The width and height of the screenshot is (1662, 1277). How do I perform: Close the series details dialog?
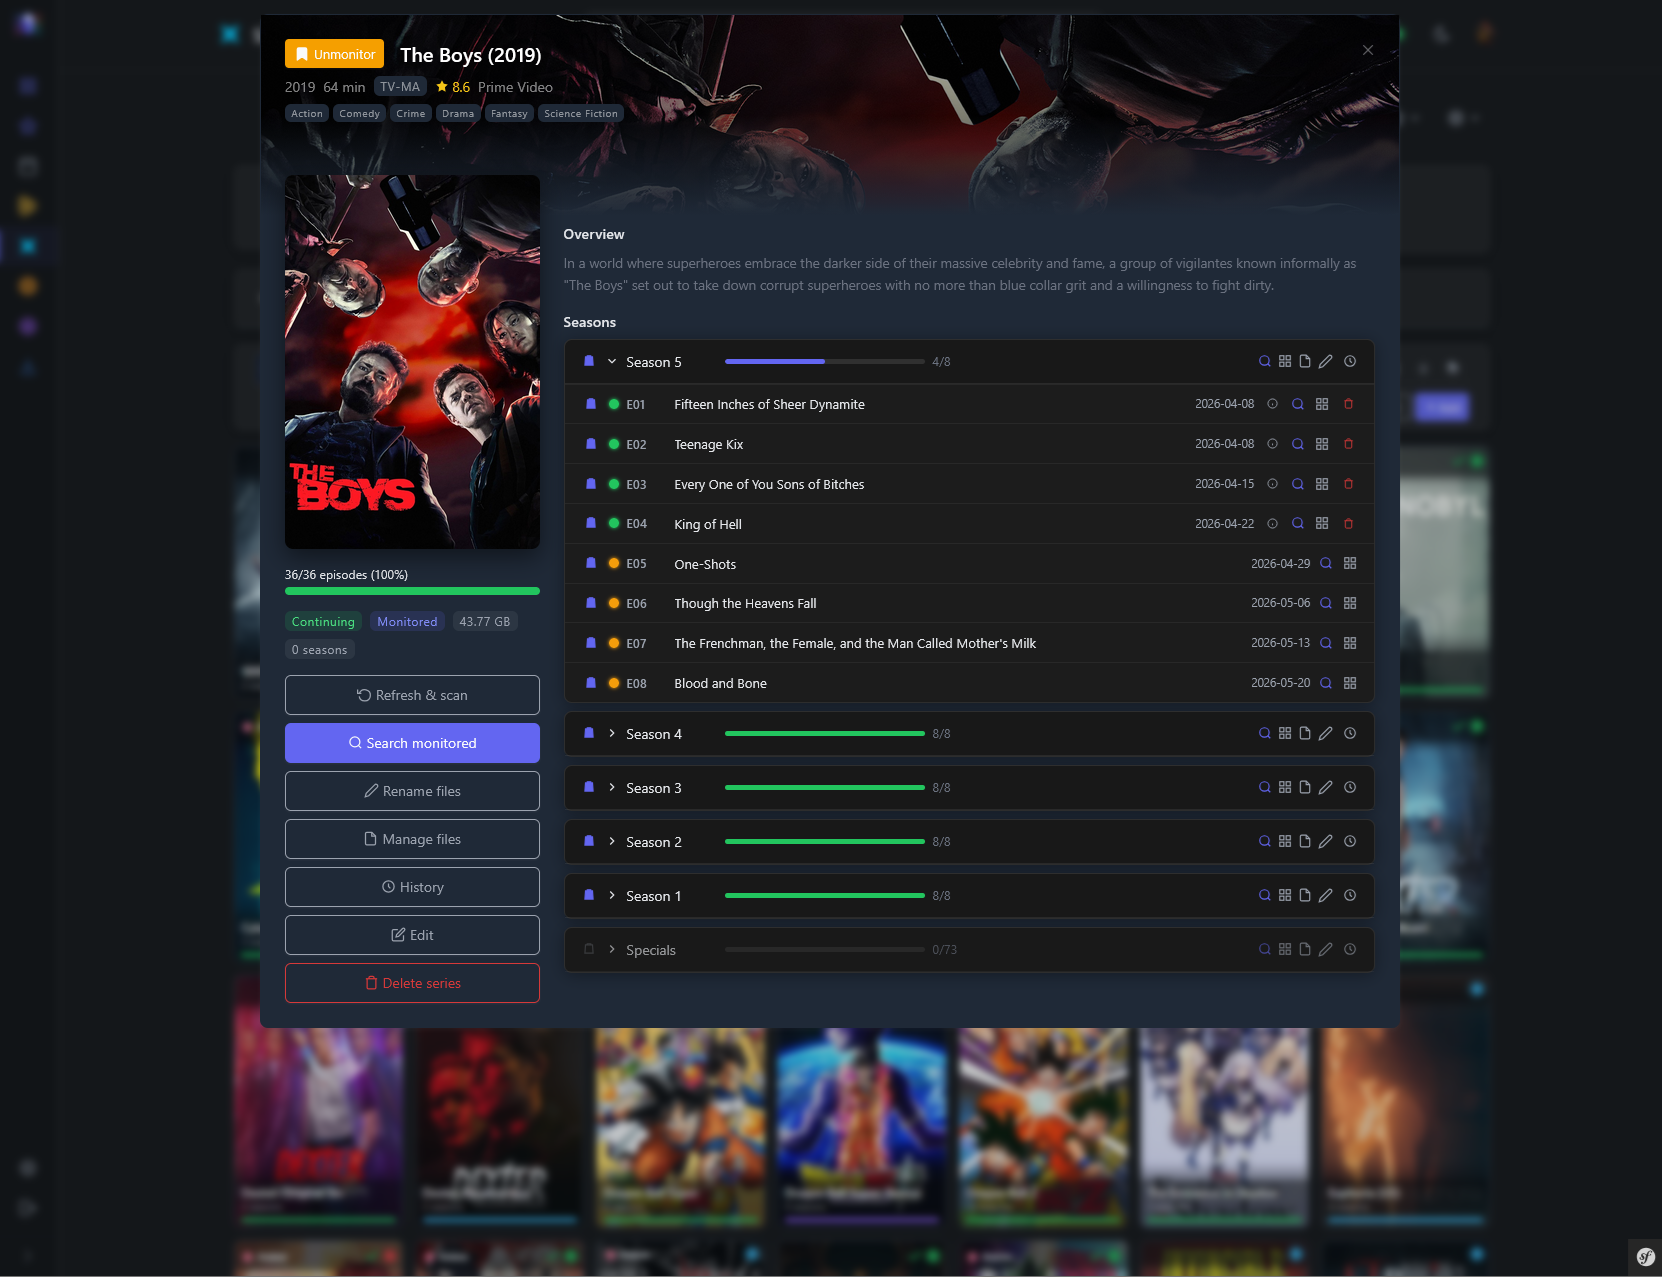[1368, 50]
